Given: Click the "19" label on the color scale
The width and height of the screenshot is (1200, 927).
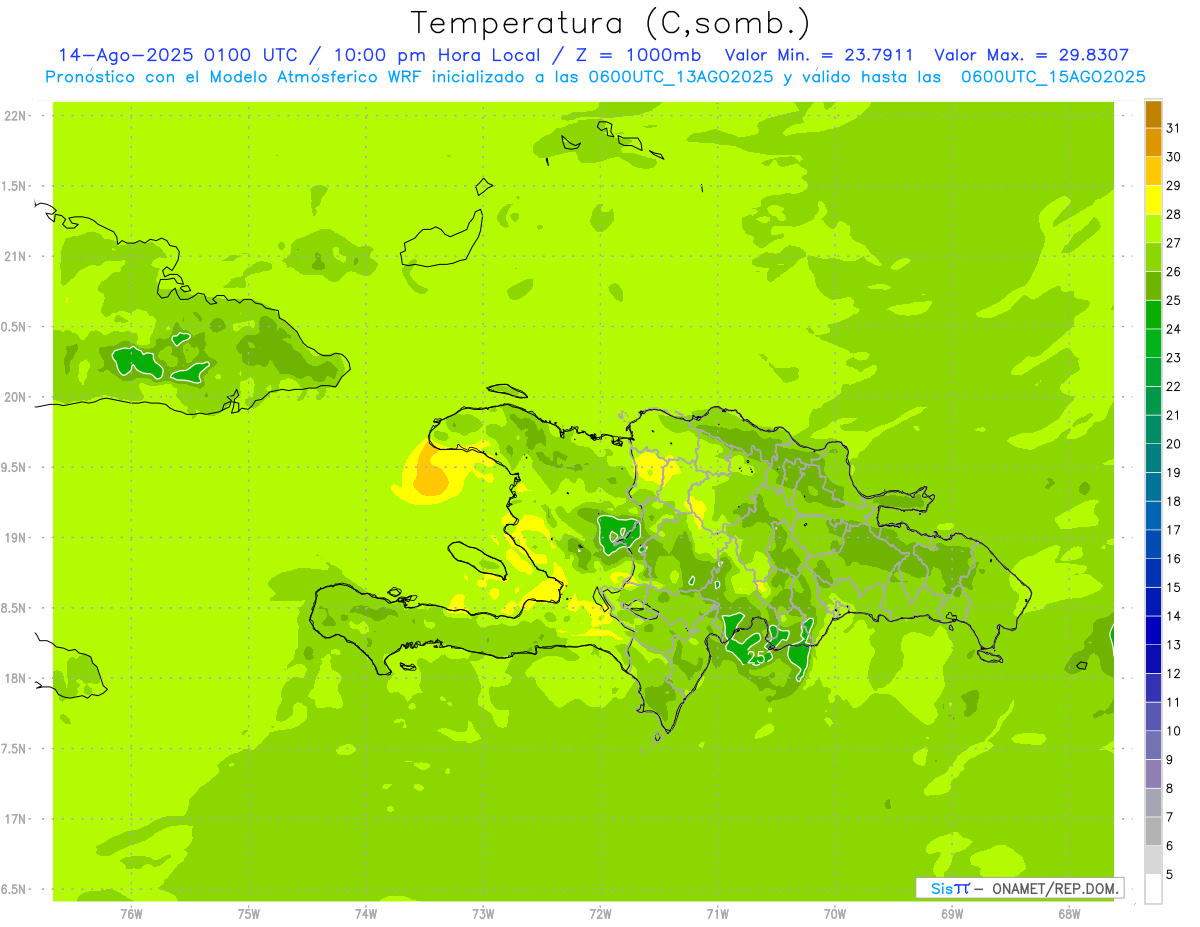Looking at the screenshot, I should (1174, 472).
